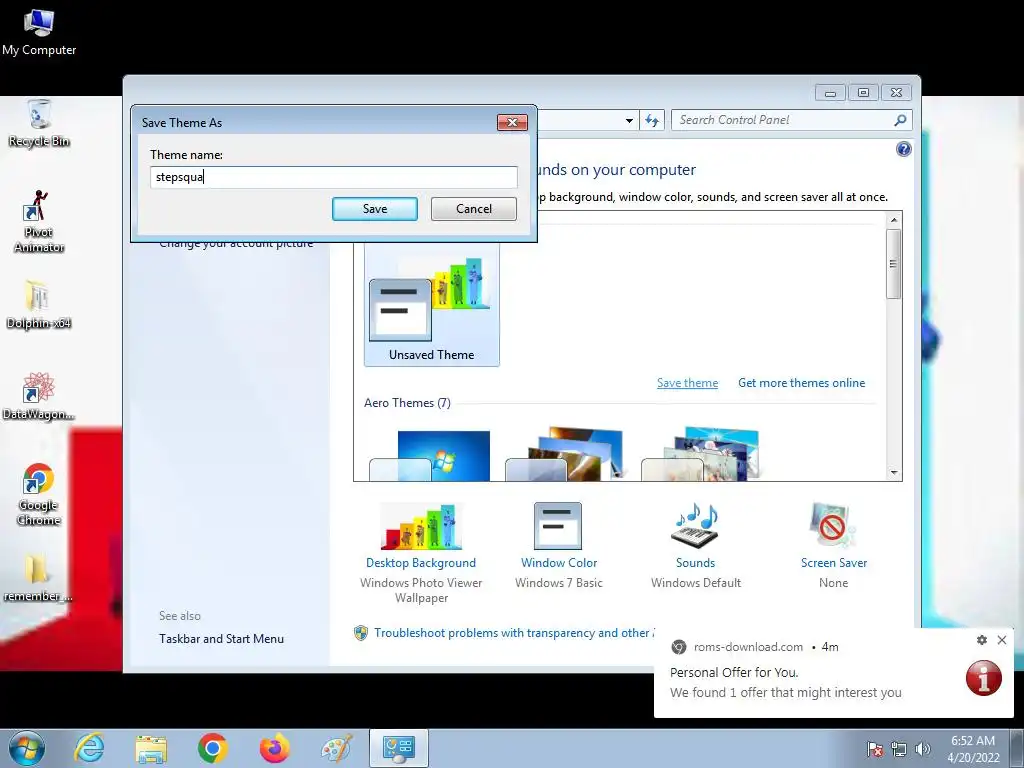Open Window Color settings icon
Image resolution: width=1024 pixels, height=768 pixels.
[x=558, y=526]
